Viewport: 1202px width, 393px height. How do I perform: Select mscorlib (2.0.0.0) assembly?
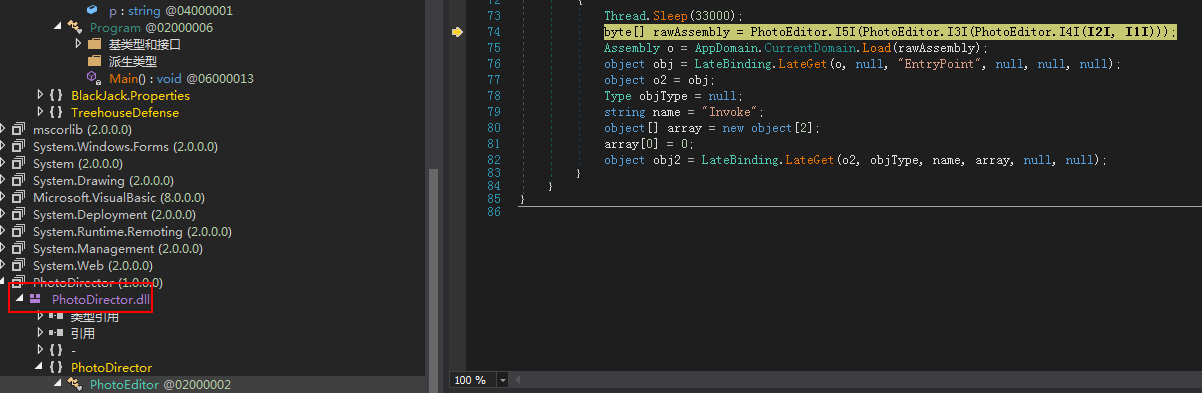click(x=83, y=129)
